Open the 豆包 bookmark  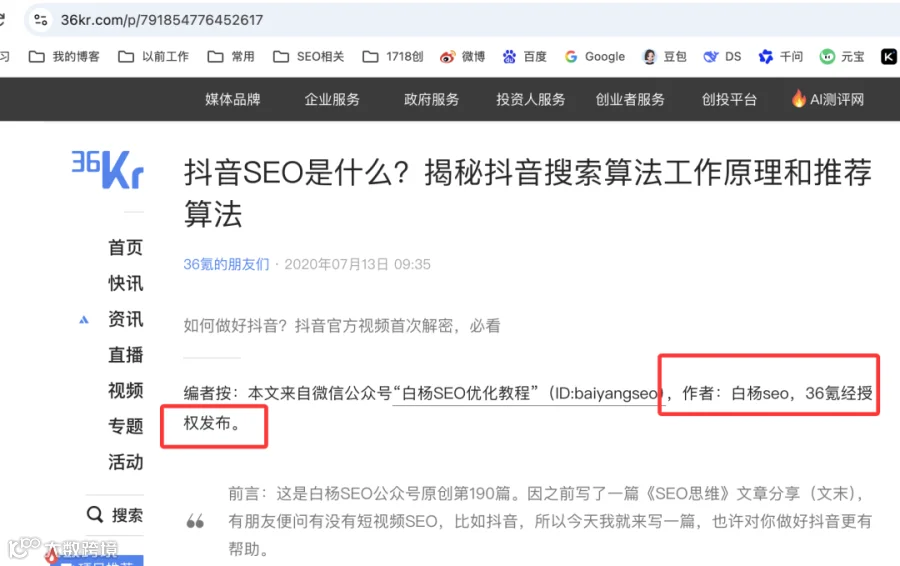point(665,56)
